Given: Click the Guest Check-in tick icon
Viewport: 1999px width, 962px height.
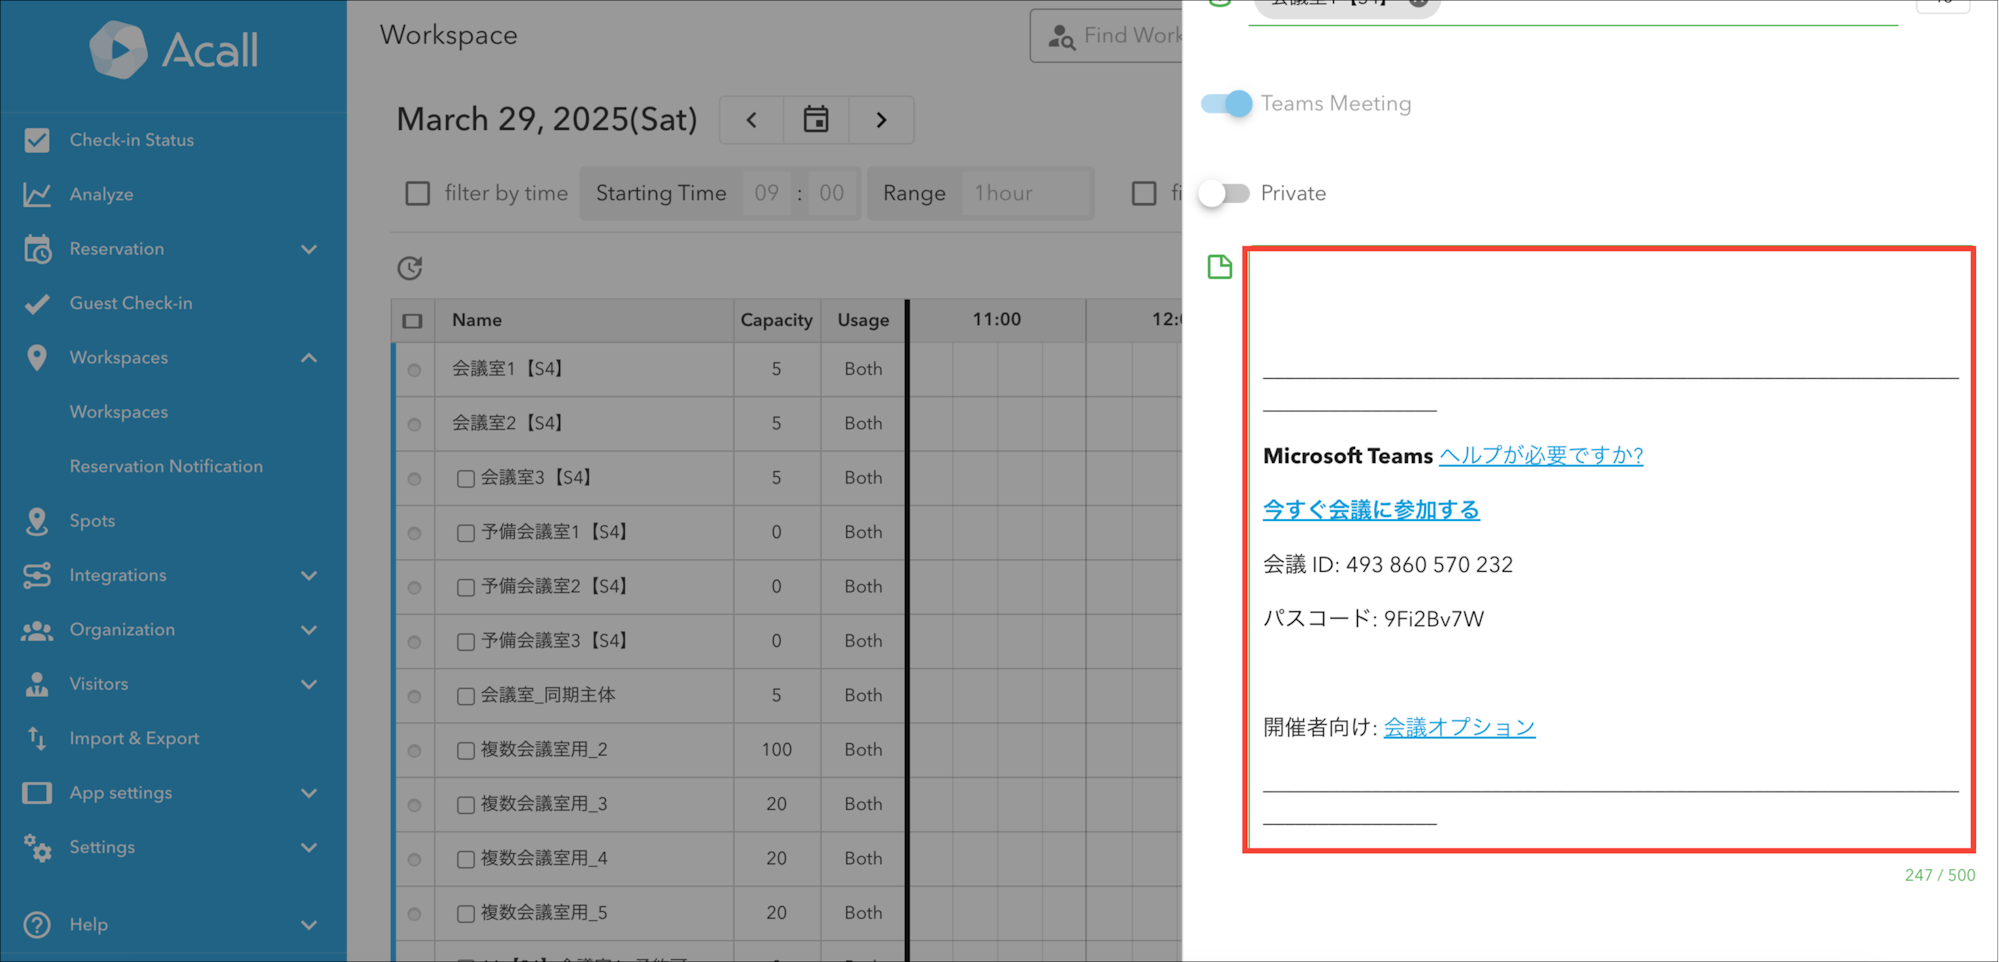Looking at the screenshot, I should [x=37, y=303].
